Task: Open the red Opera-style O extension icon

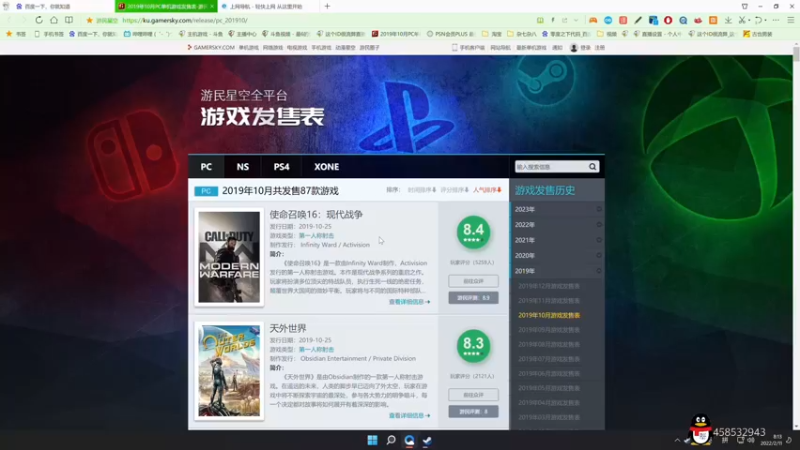Action: point(668,20)
